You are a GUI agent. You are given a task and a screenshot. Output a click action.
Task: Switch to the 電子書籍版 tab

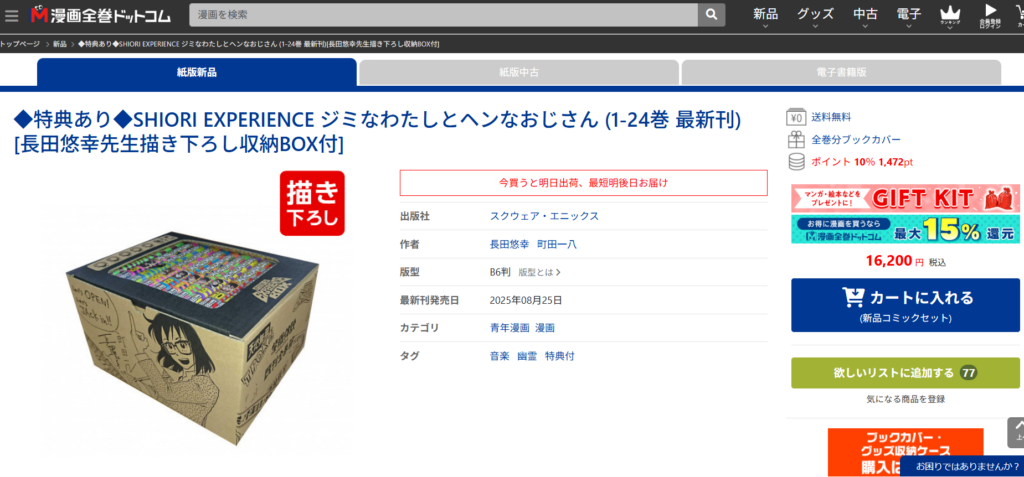(x=841, y=72)
